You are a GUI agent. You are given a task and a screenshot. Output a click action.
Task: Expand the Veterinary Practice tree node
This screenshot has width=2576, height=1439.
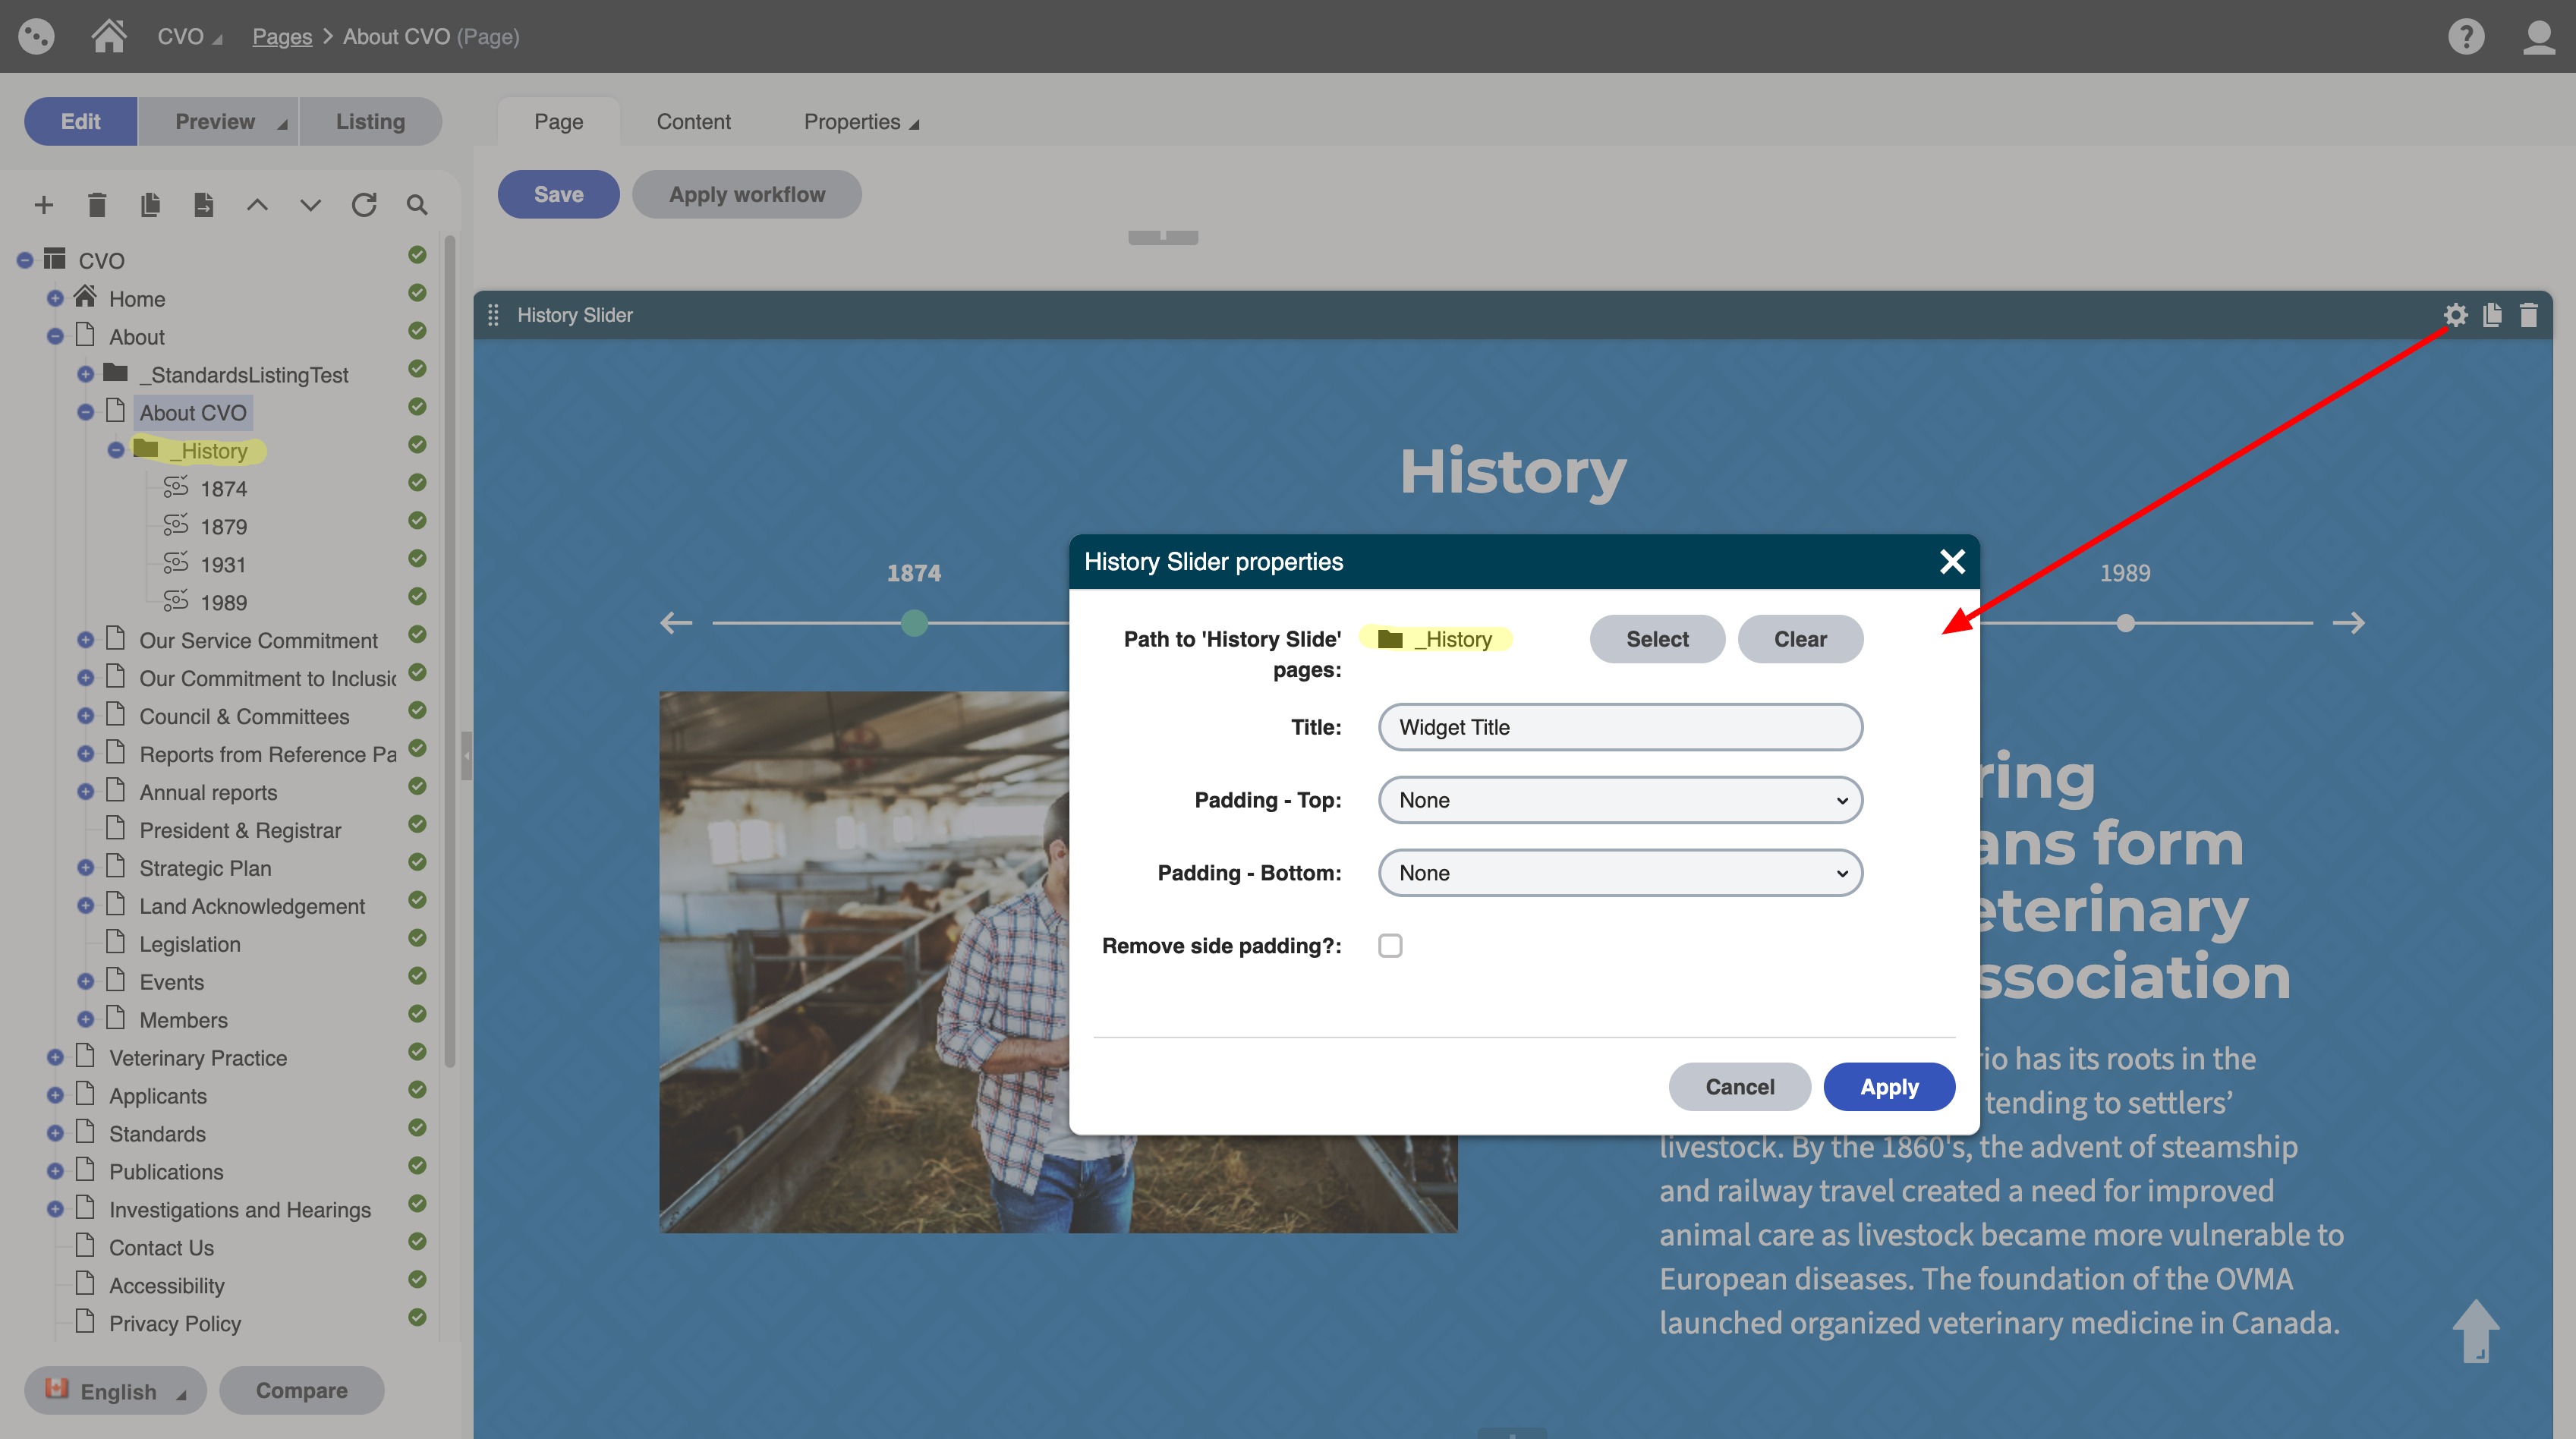55,1057
